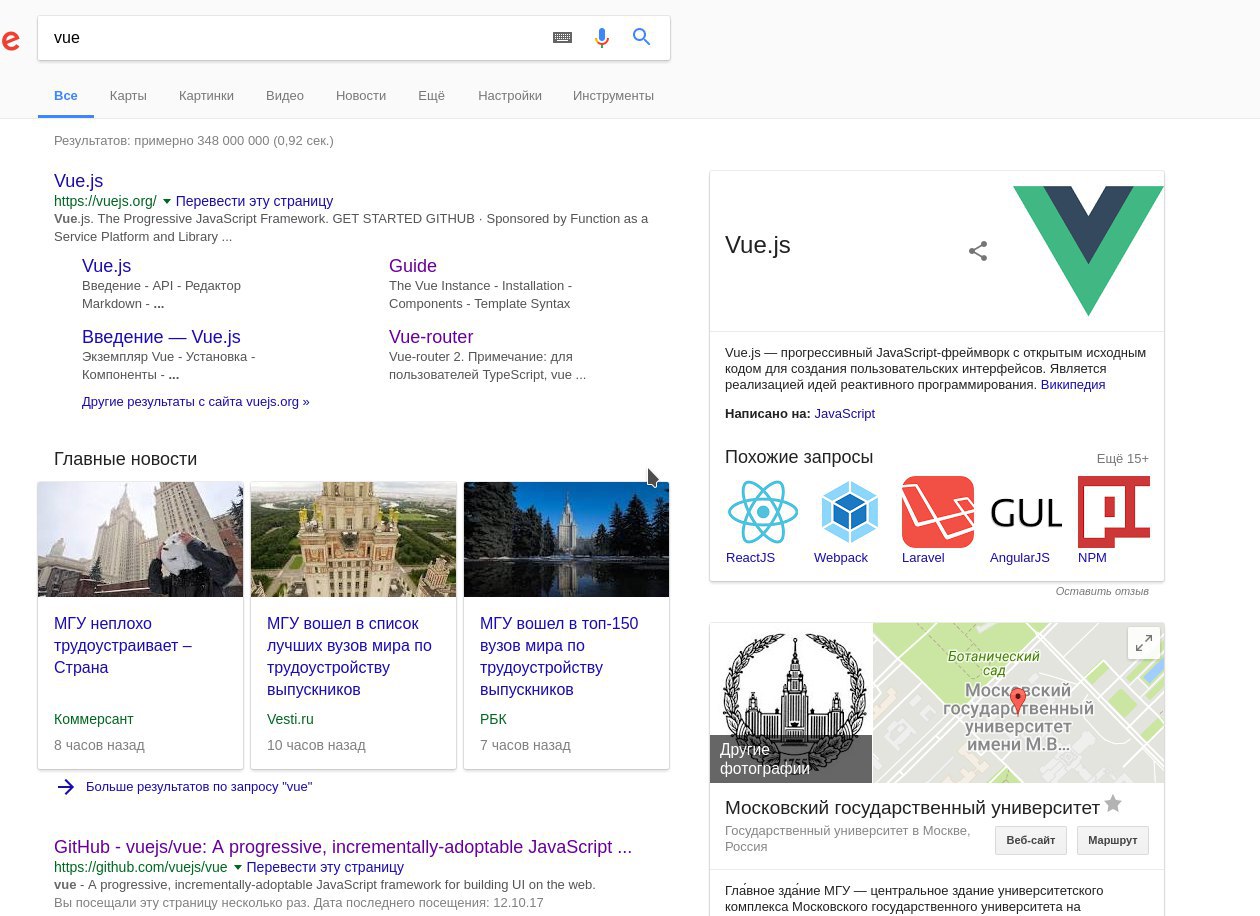The height and width of the screenshot is (916, 1260).
Task: Open the NPM related search icon
Action: [1114, 512]
